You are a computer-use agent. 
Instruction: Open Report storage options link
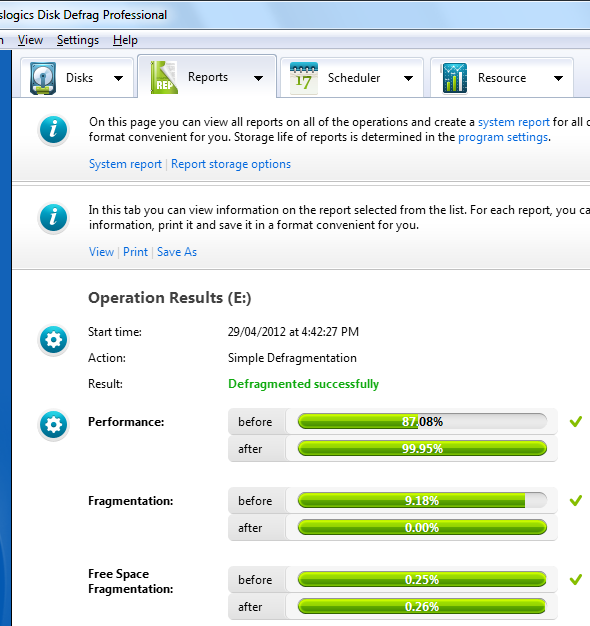click(x=231, y=164)
